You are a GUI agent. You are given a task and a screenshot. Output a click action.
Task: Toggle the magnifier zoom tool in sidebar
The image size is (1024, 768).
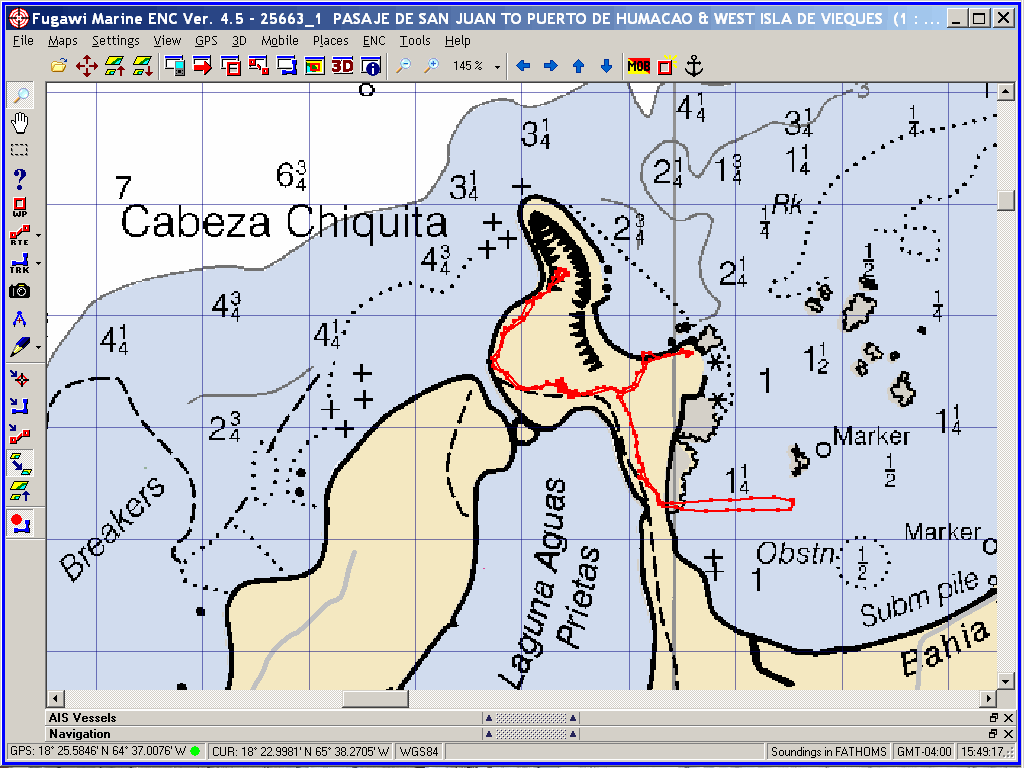pyautogui.click(x=20, y=95)
